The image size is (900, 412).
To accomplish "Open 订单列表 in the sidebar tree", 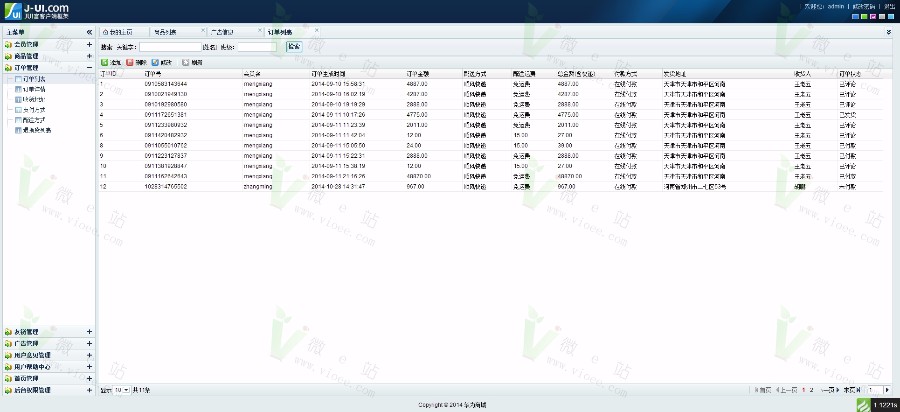I will click(x=34, y=79).
